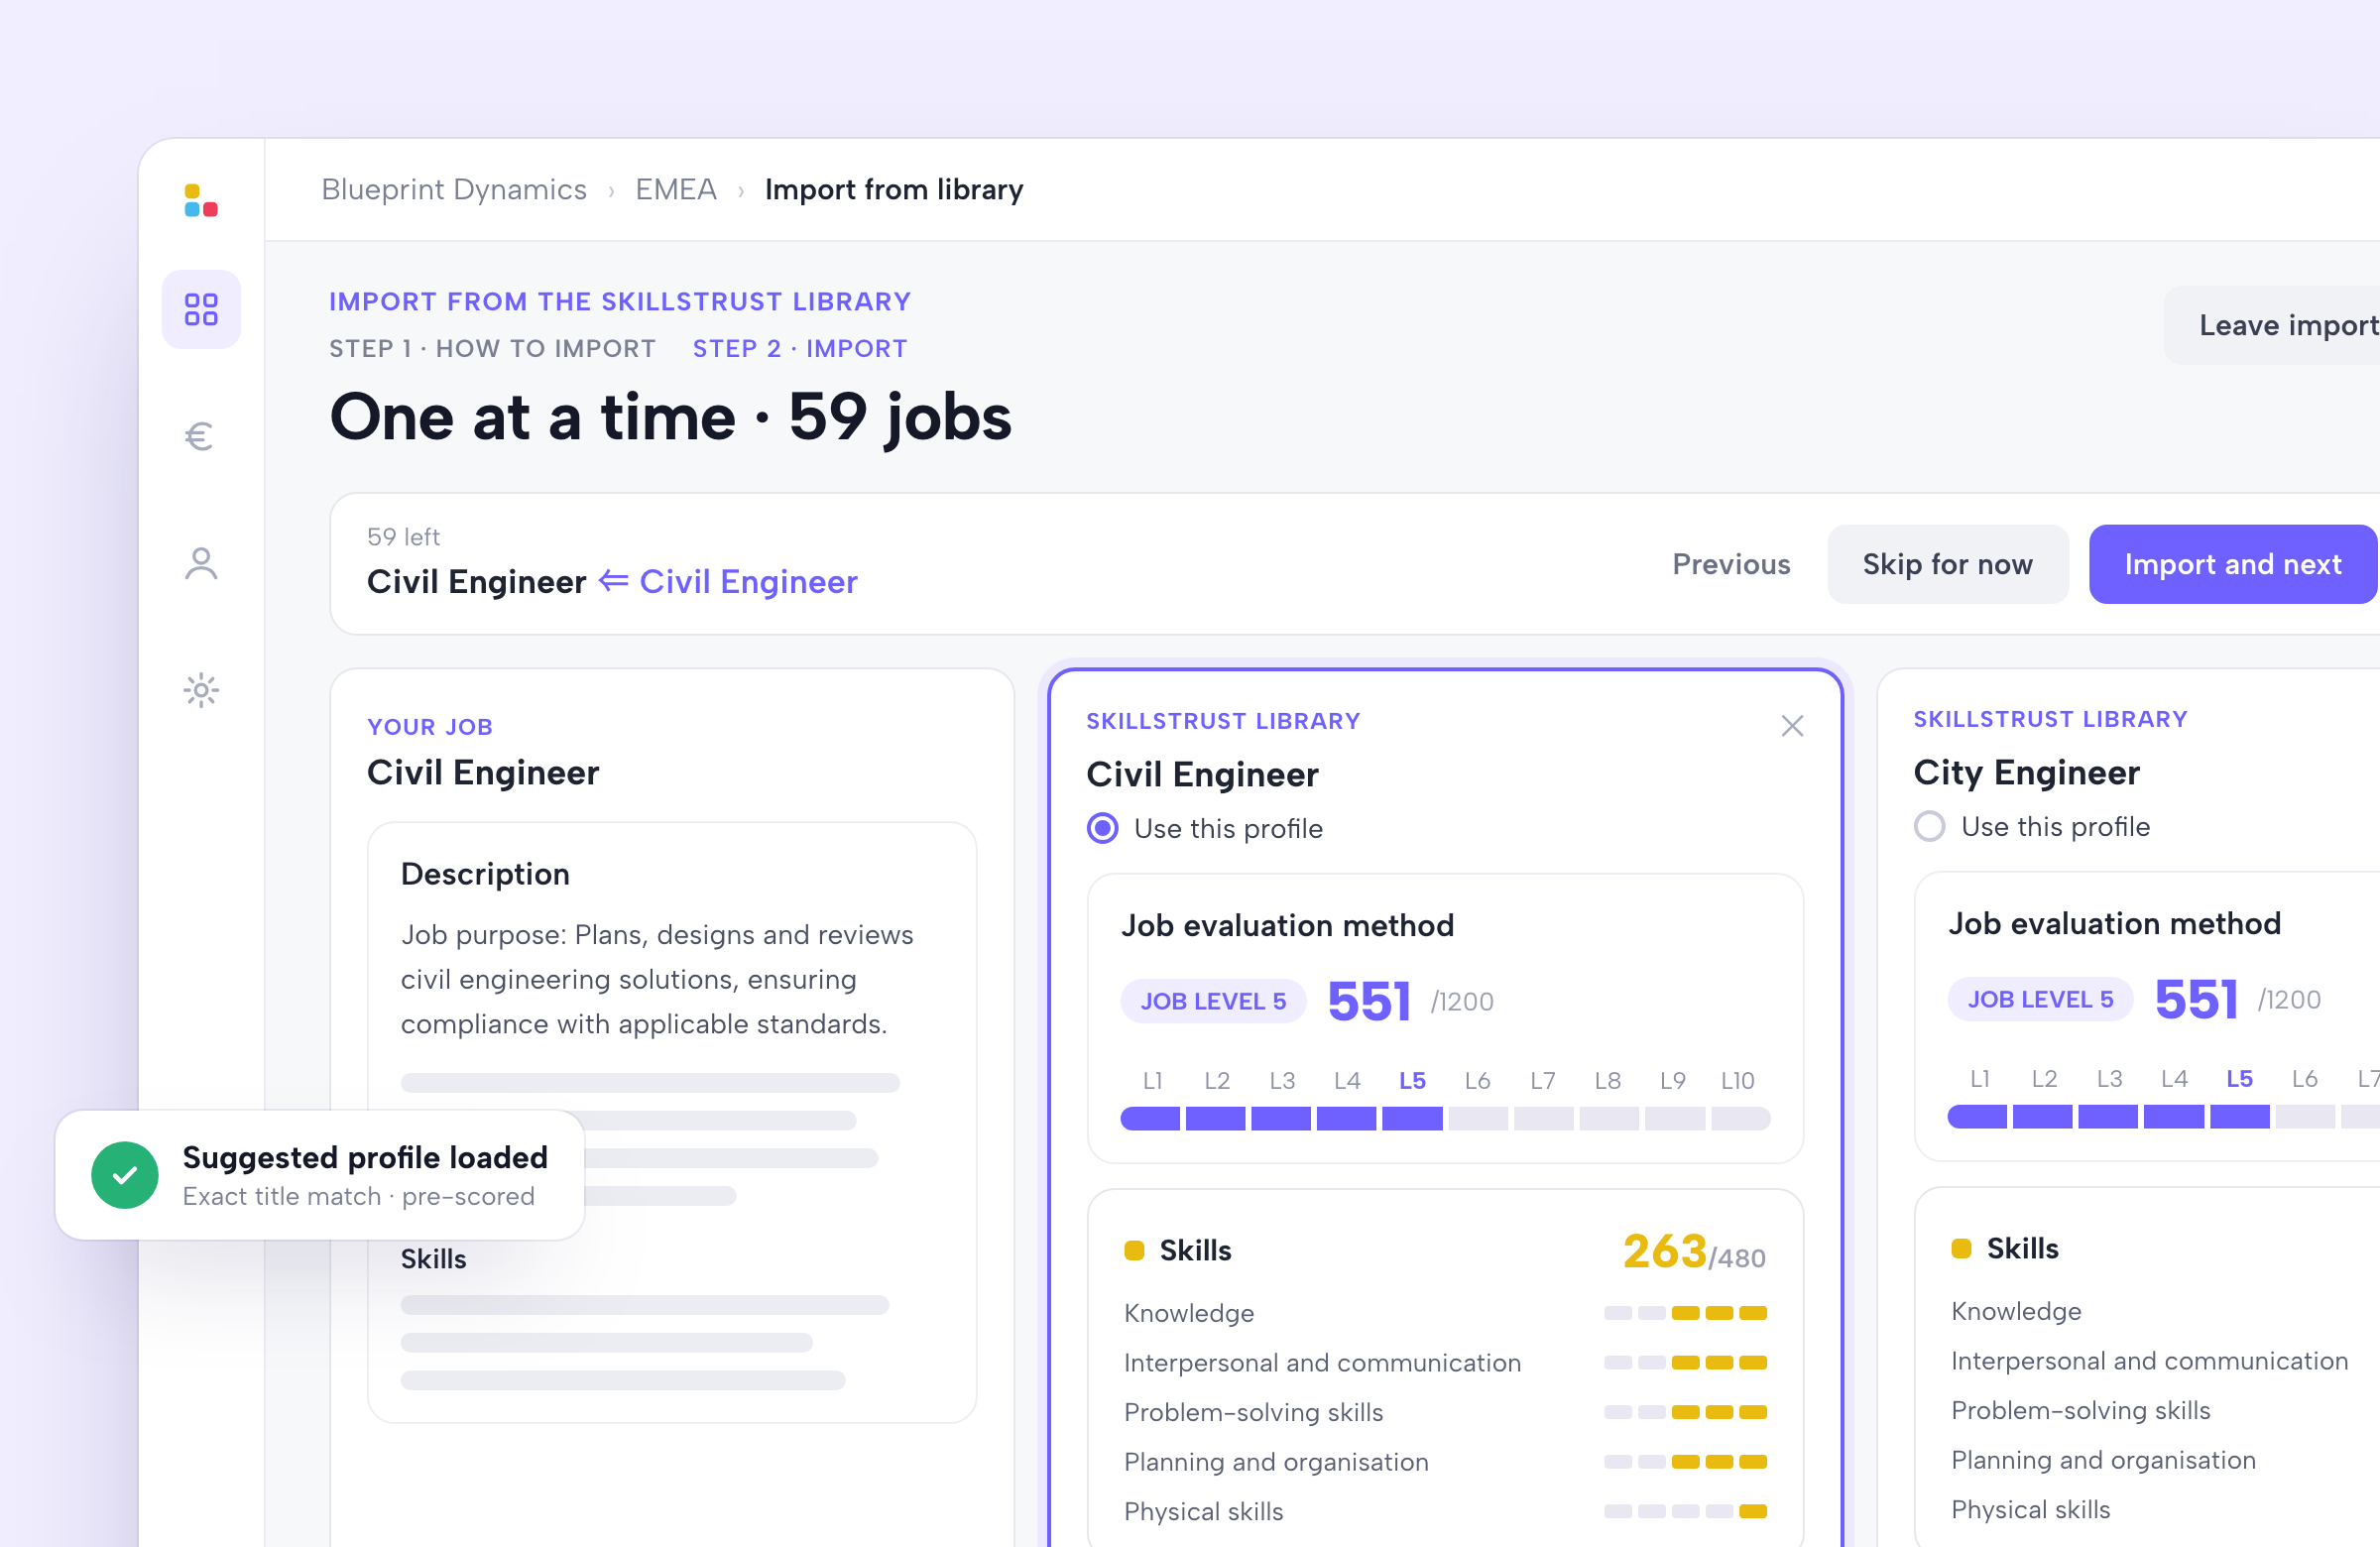Click Planning and organisation on Civil Engineer card
2380x1547 pixels.
point(1276,1462)
